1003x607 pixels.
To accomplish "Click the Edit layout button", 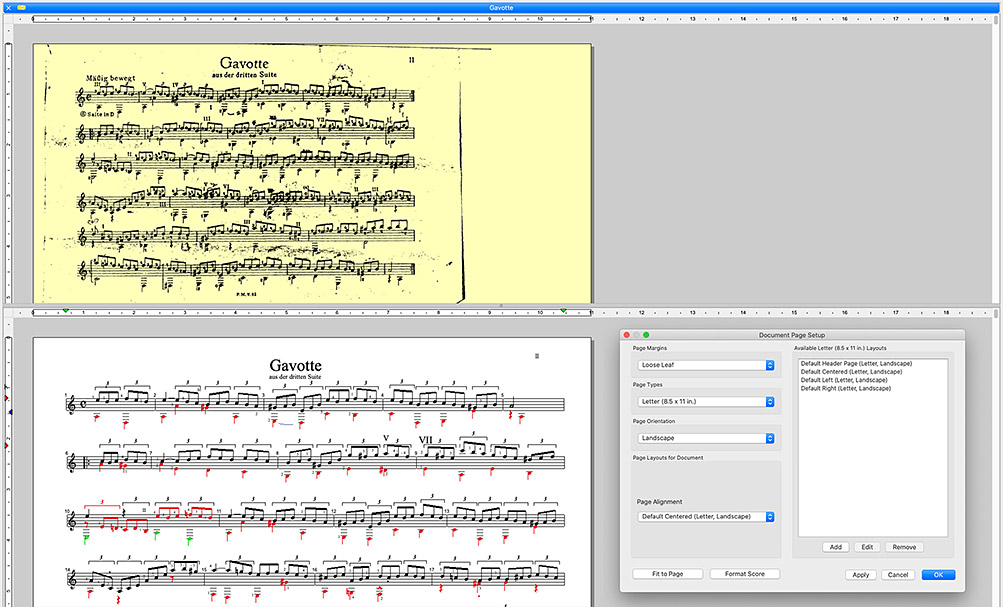I will coord(867,547).
